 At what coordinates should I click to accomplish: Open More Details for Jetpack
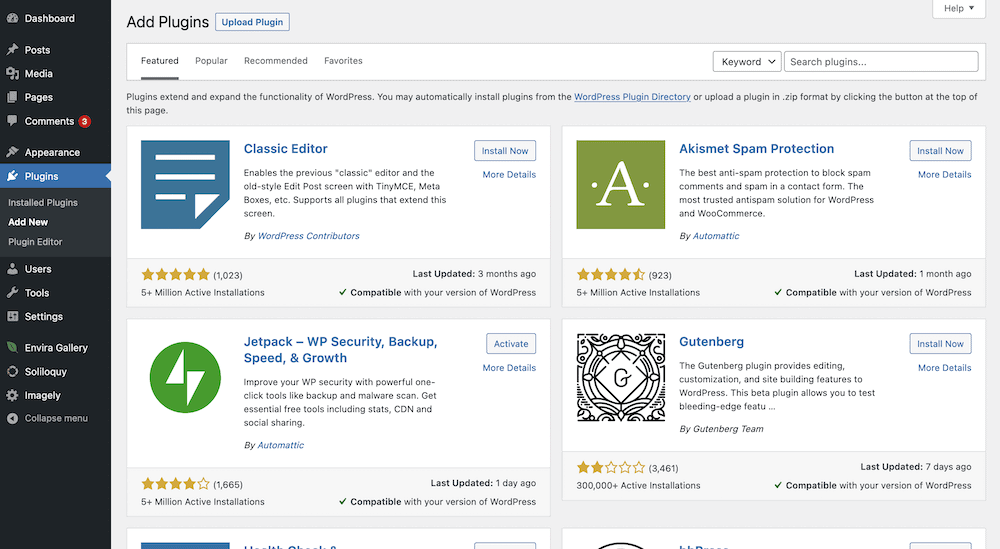tap(509, 368)
